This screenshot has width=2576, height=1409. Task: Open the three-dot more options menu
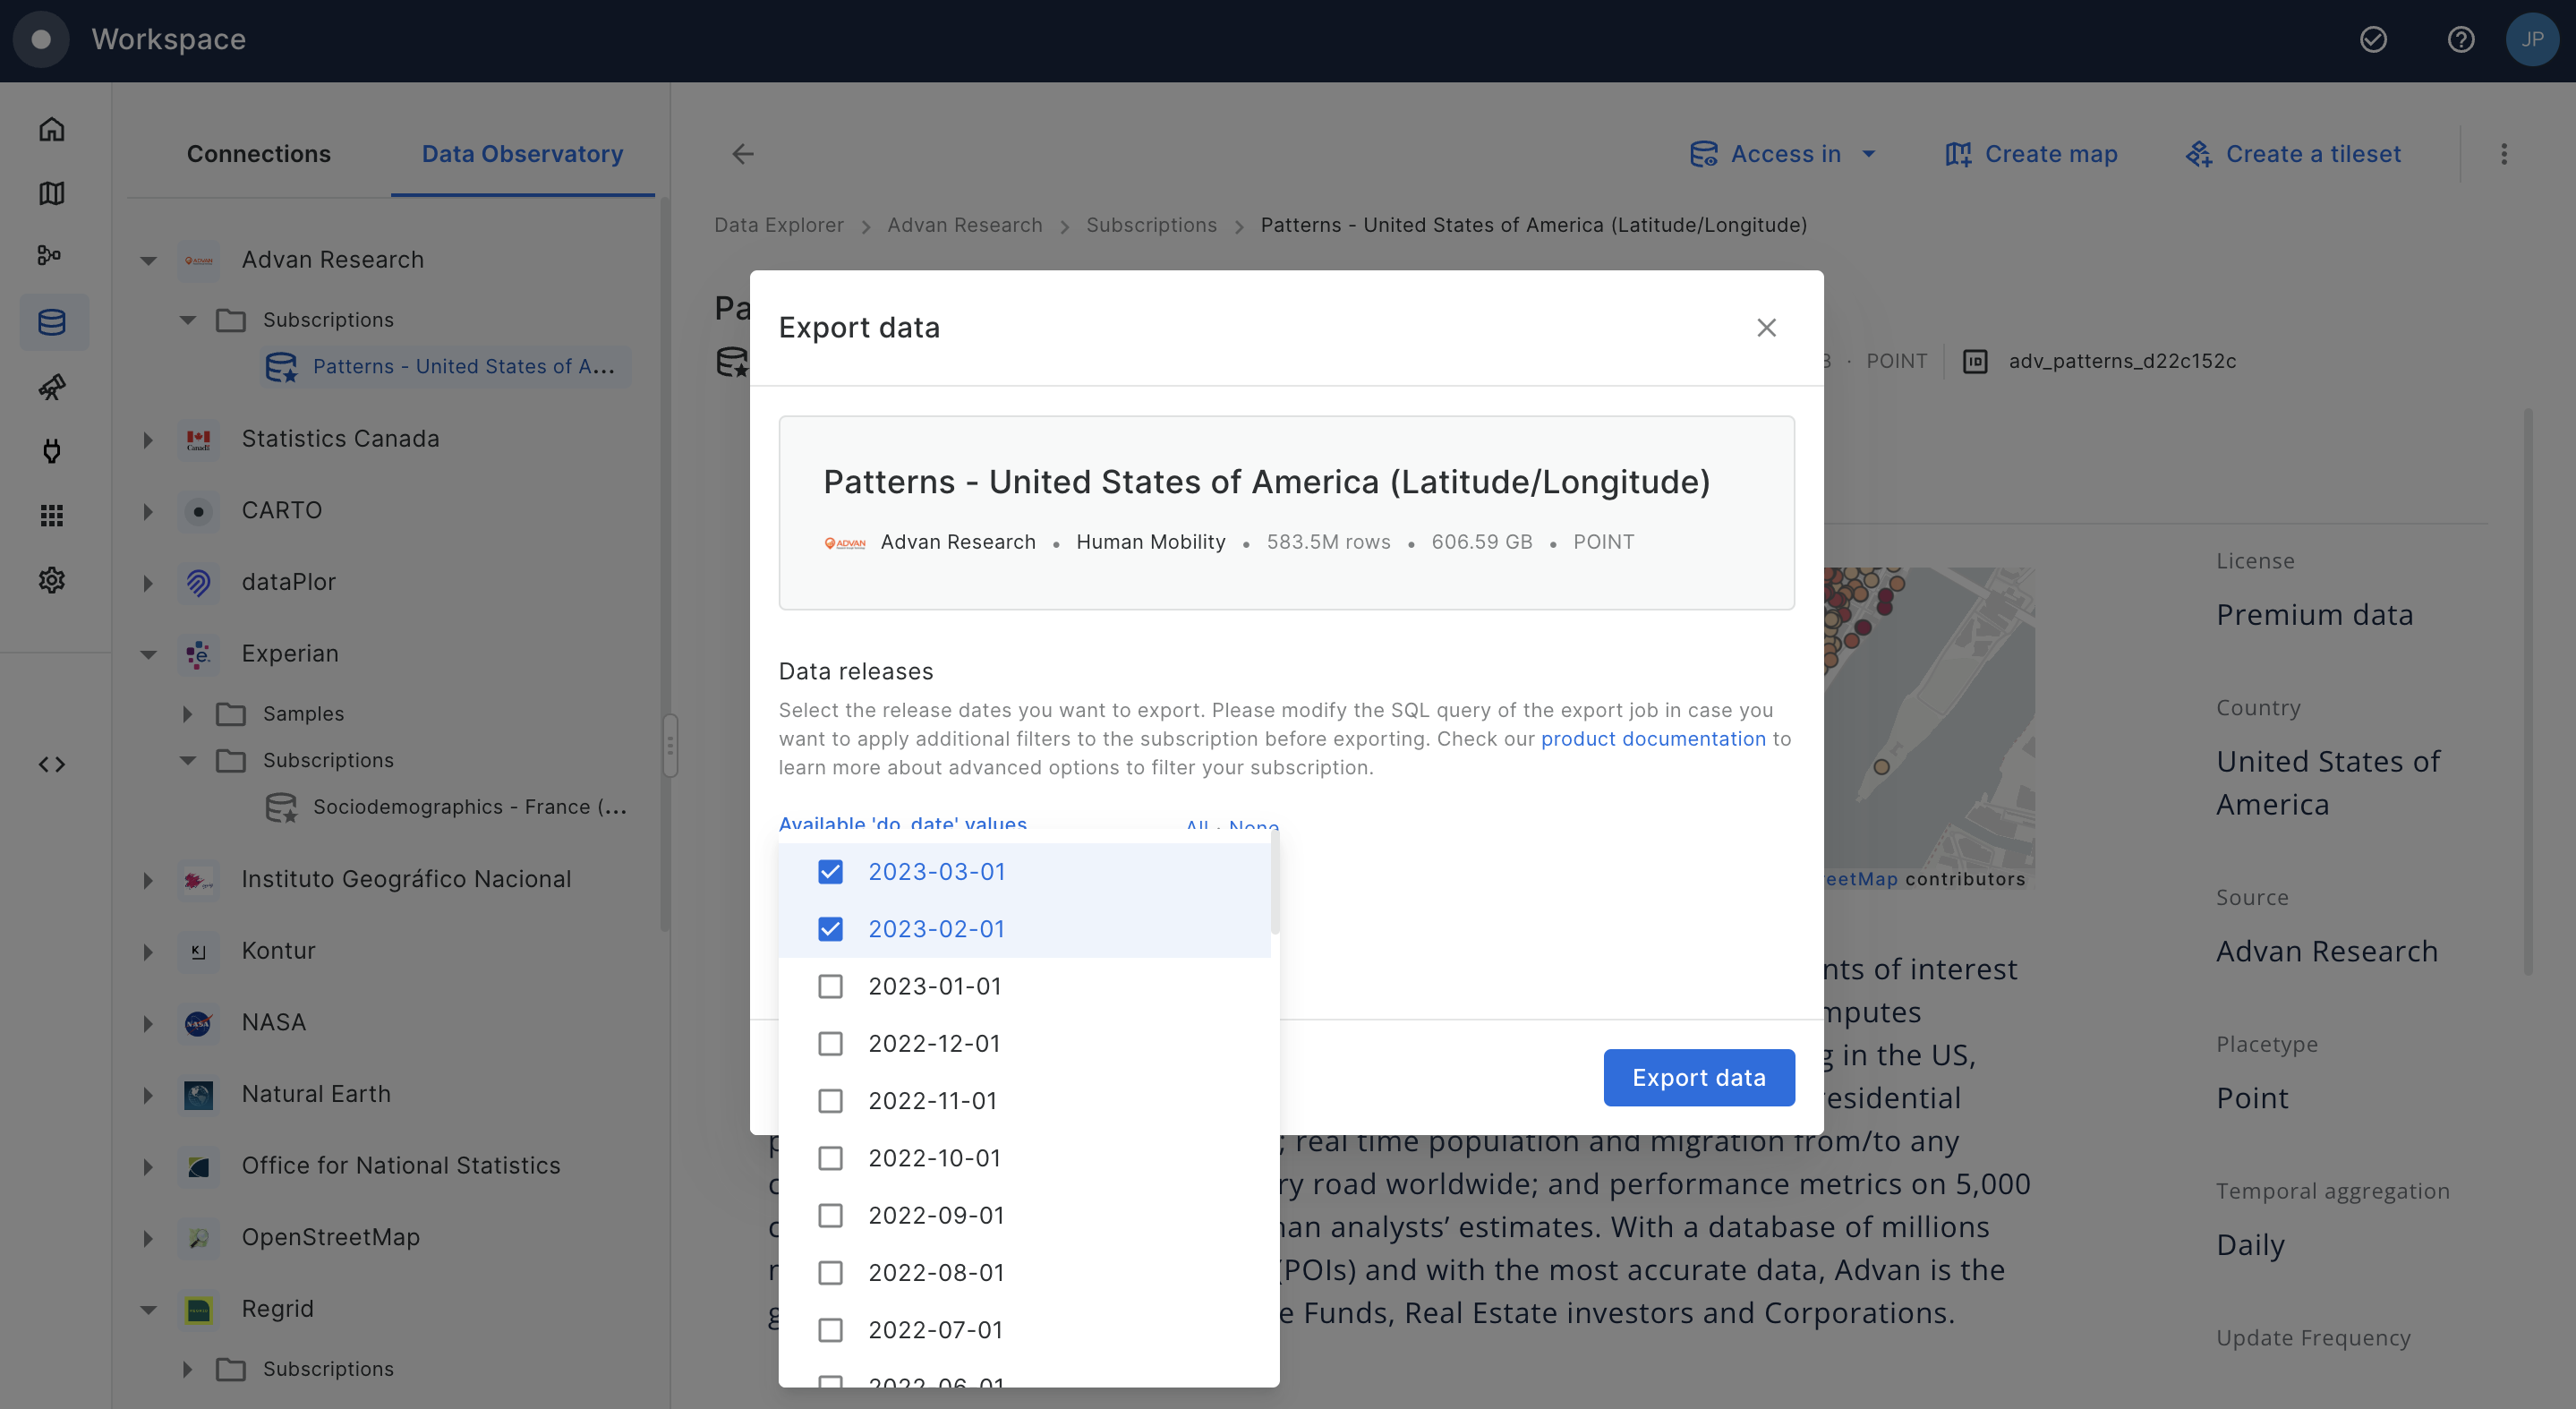2504,154
